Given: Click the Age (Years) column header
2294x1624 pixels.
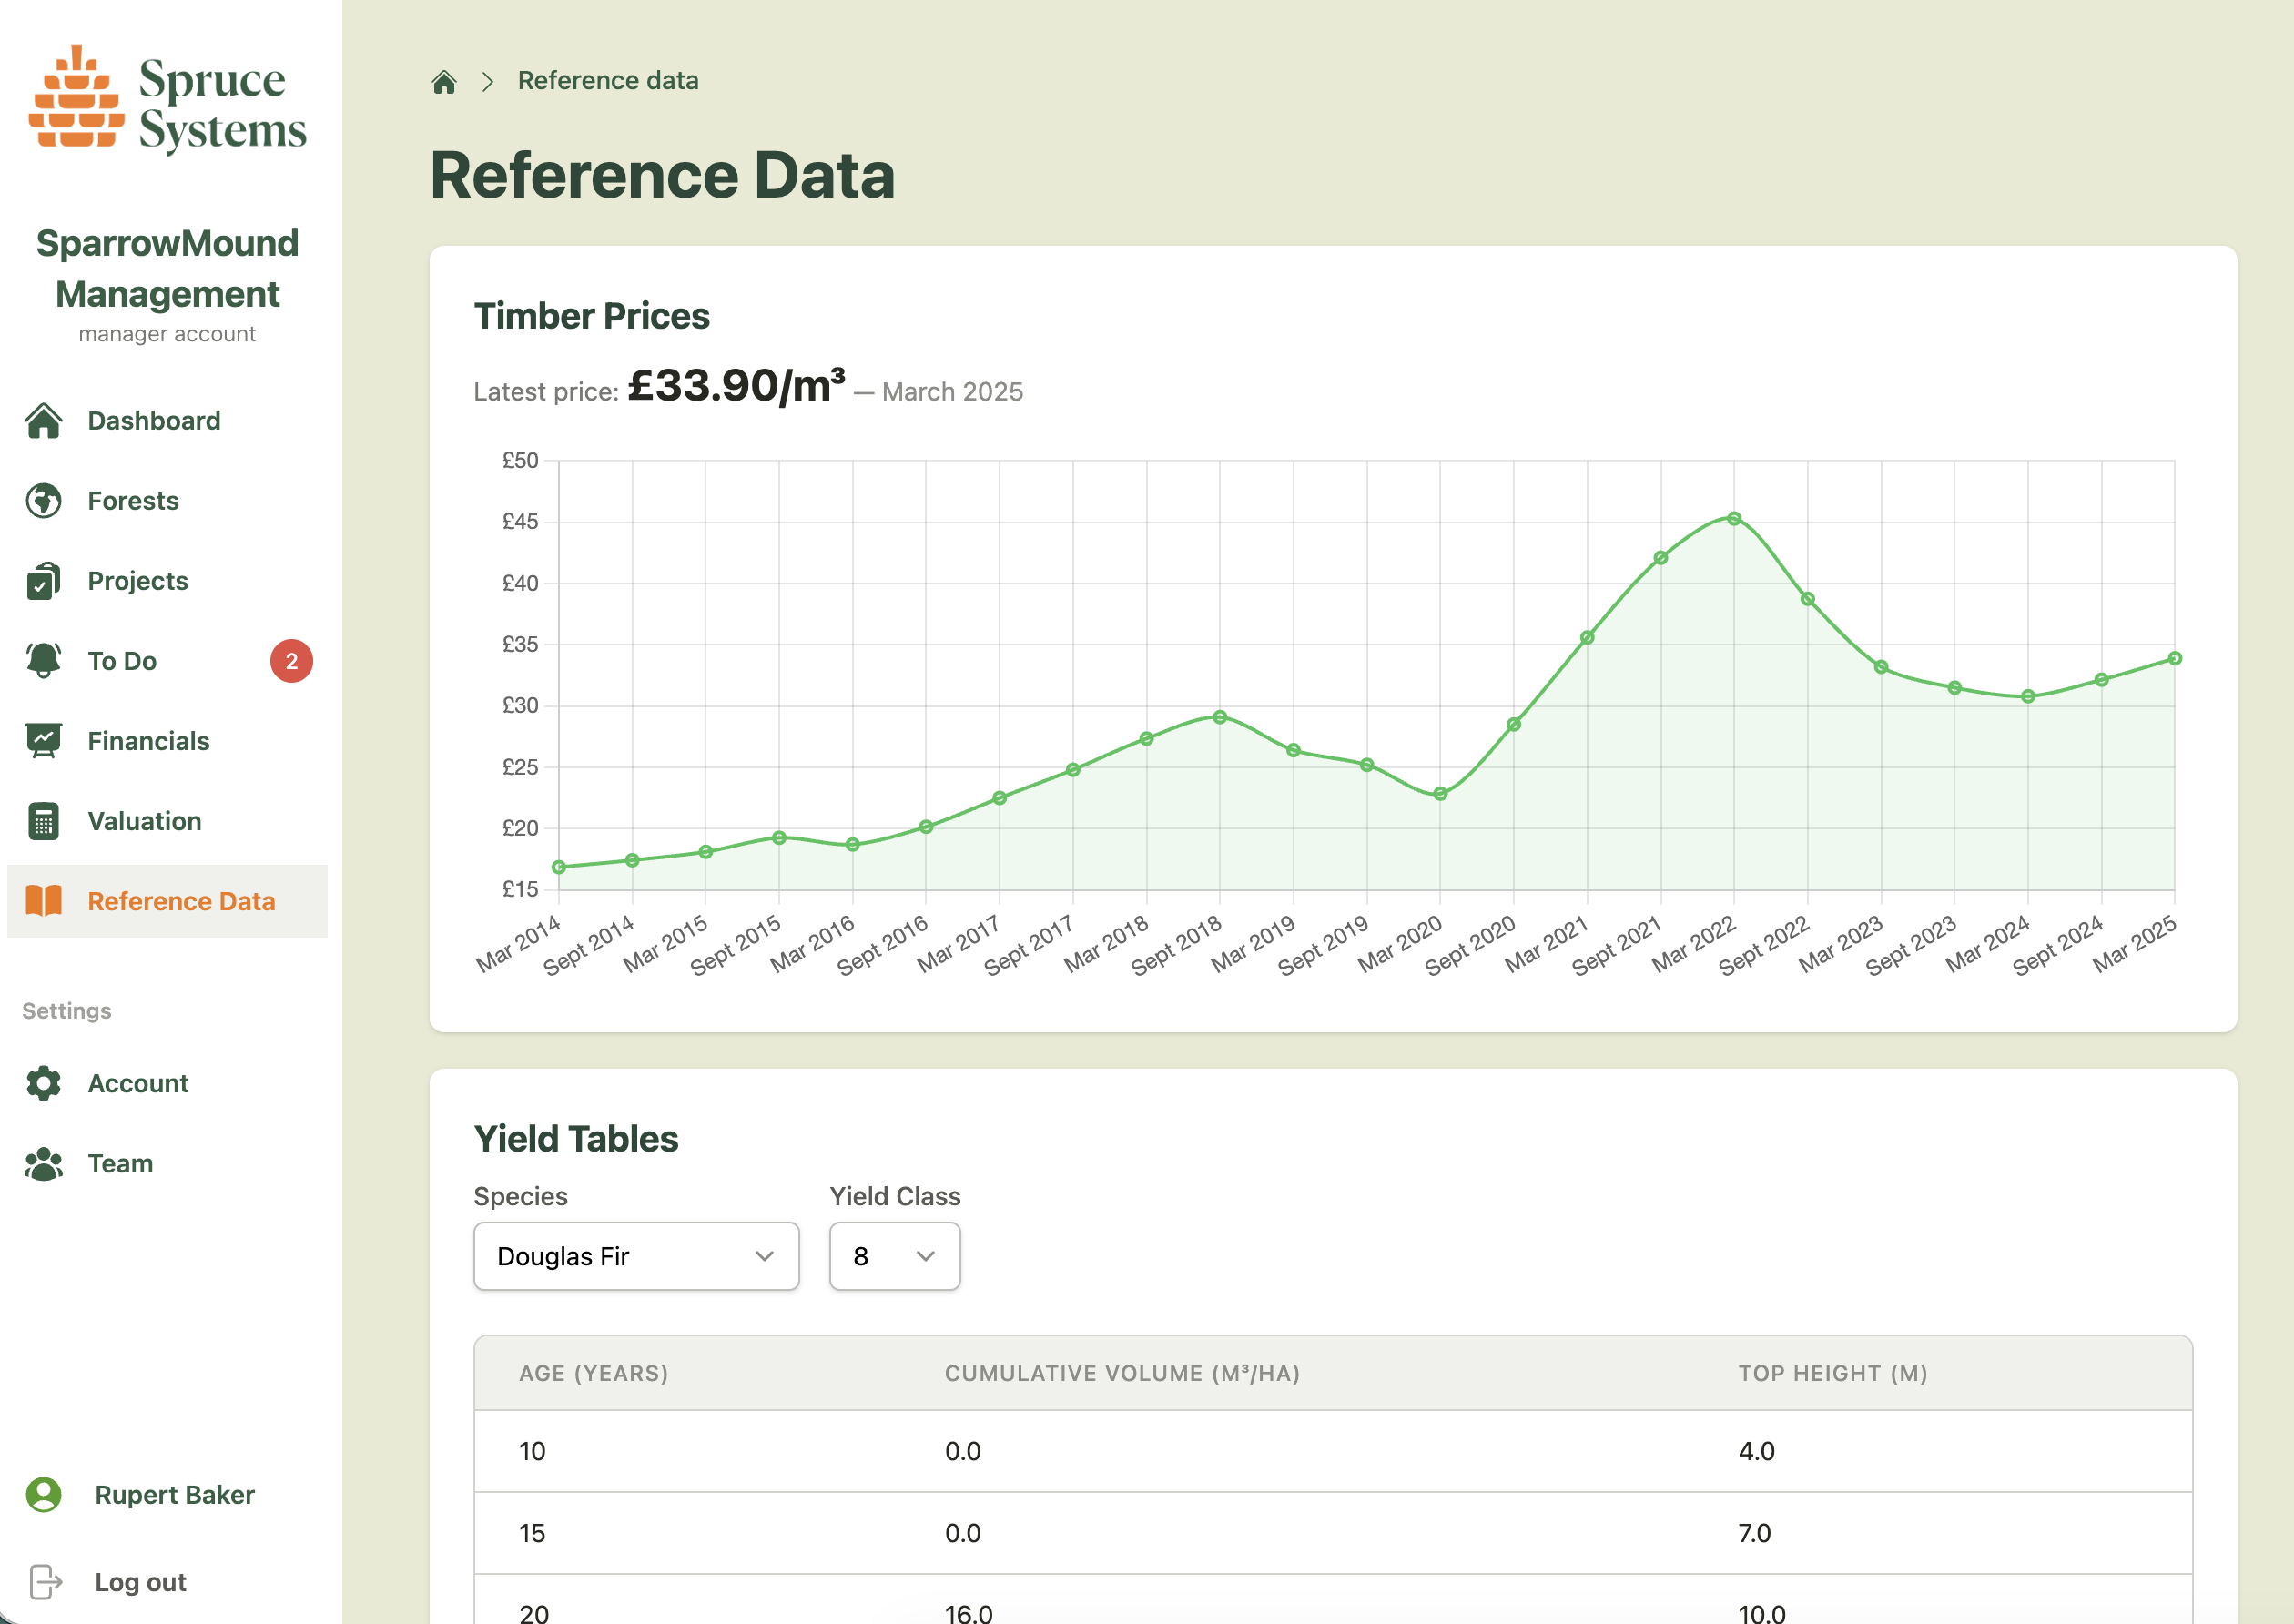Looking at the screenshot, I should click(x=594, y=1373).
